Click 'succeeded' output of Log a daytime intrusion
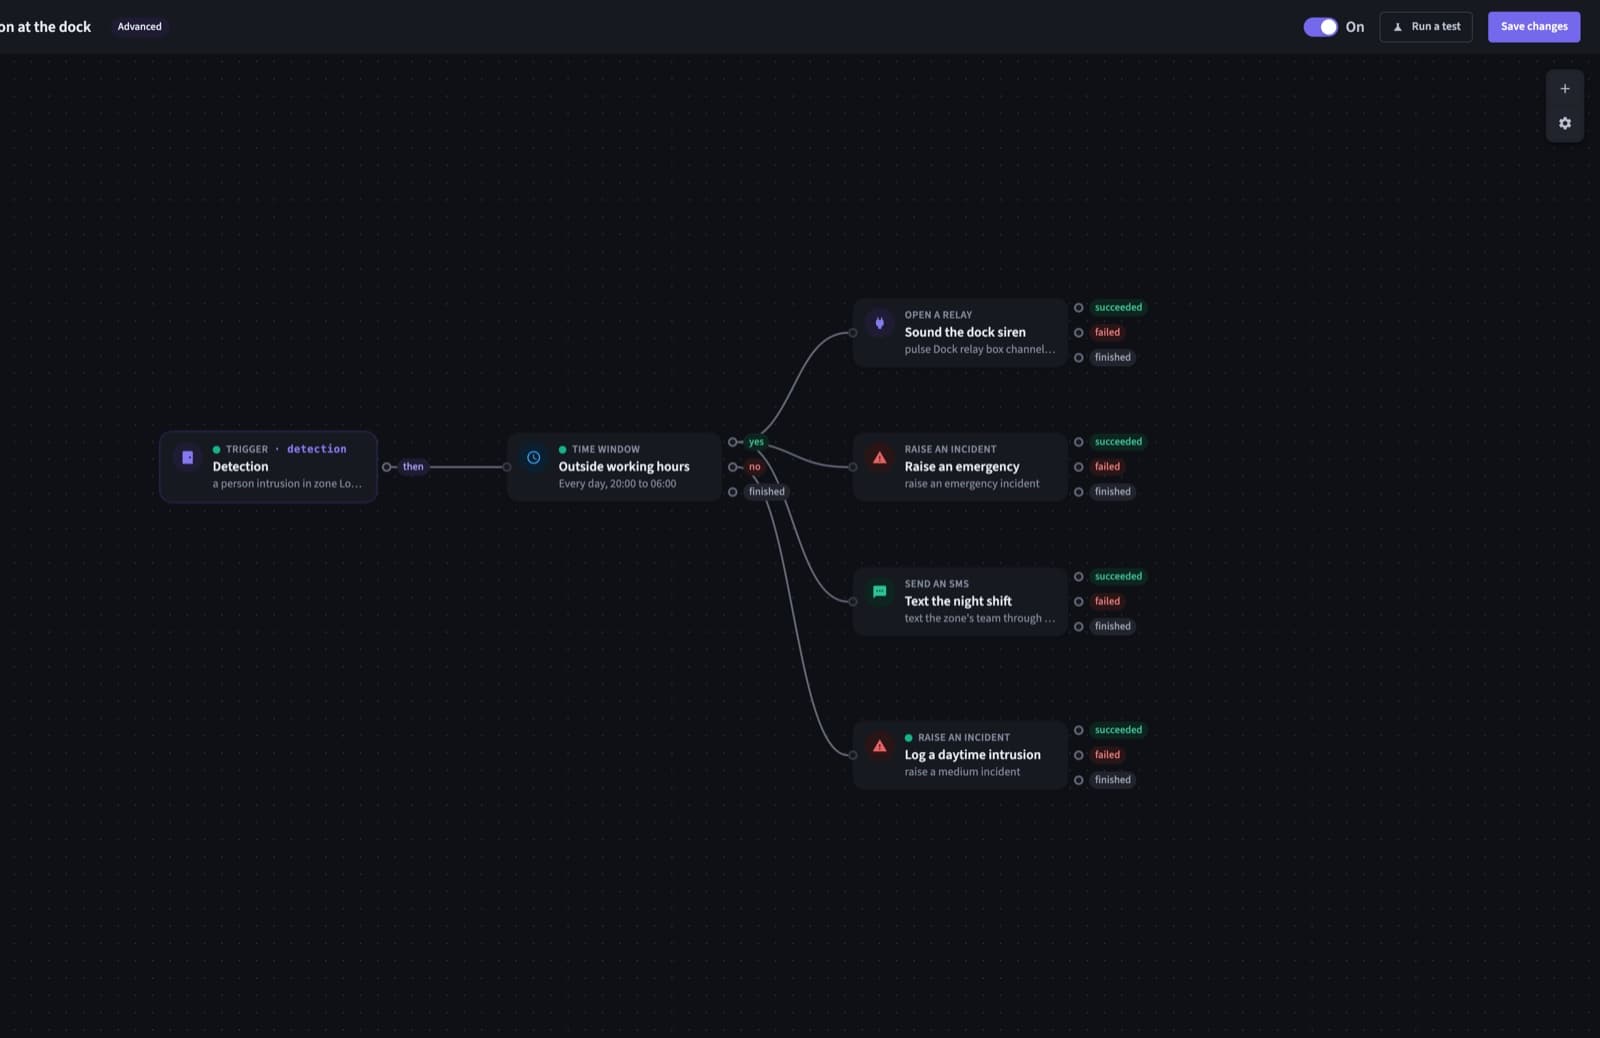 (x=1079, y=730)
